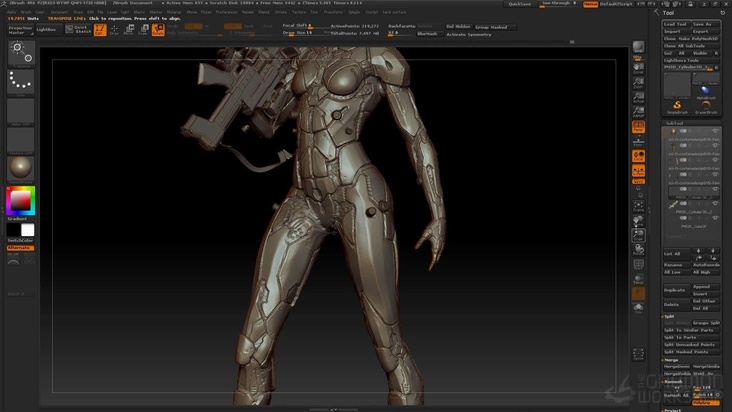
Task: Open the brush selector thumbnail
Action: tap(21, 54)
